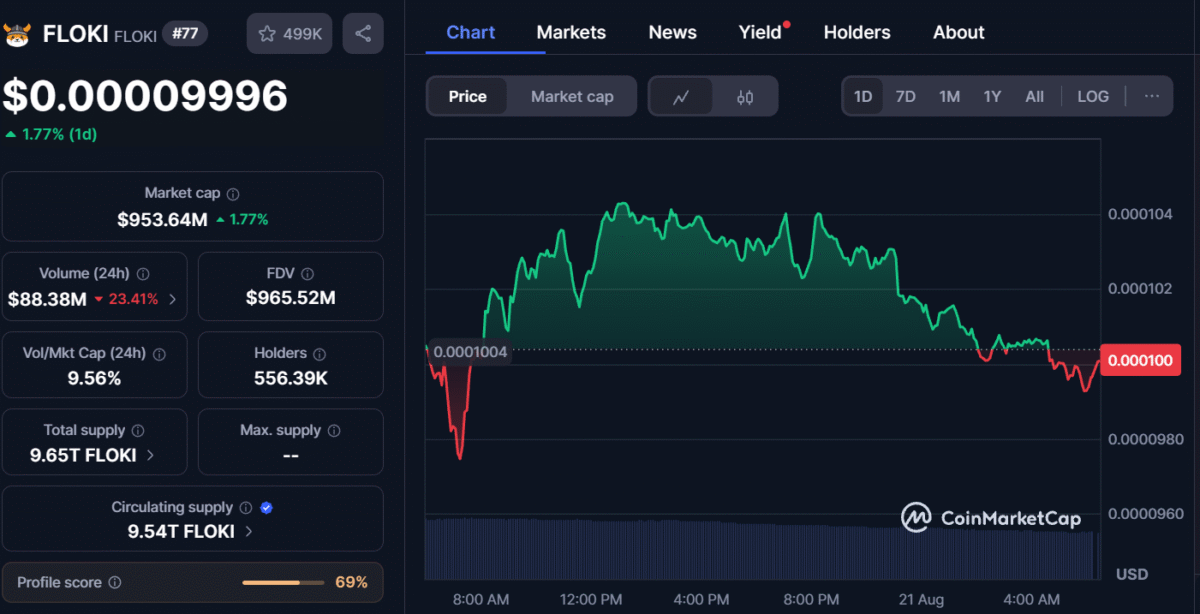Click the $0.00009996 price
The image size is (1200, 614).
point(145,95)
